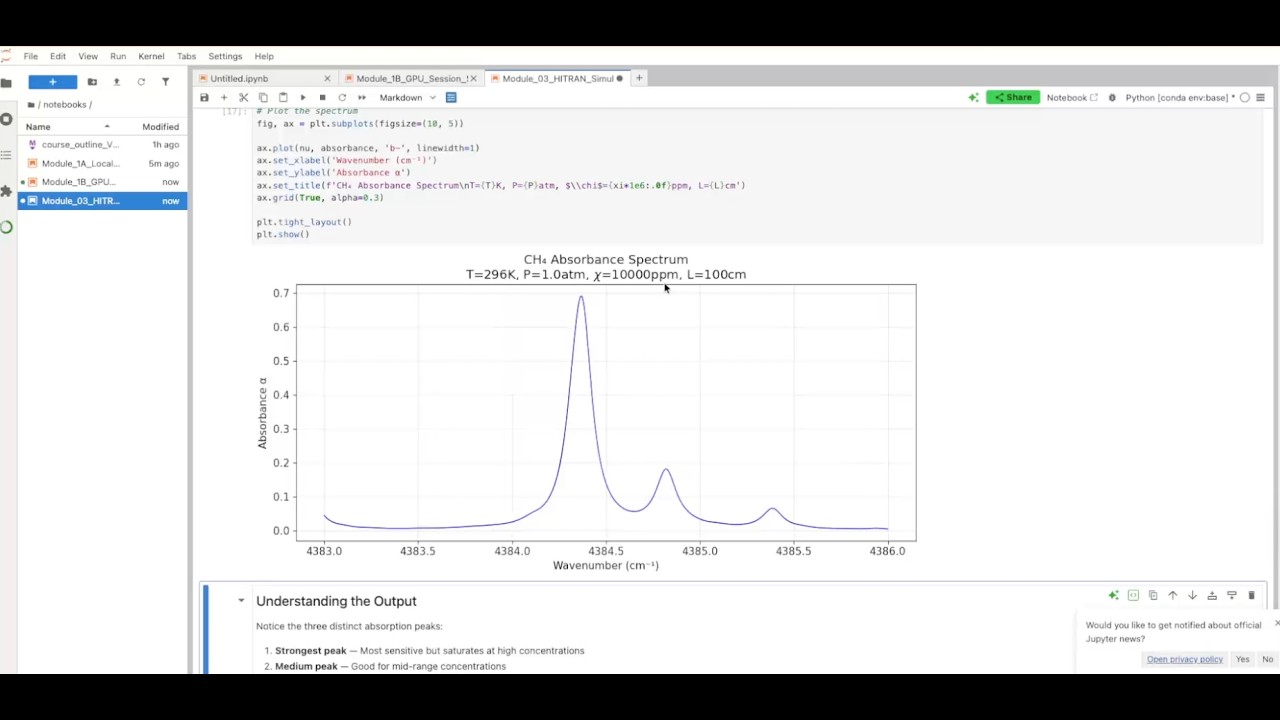Copy the selected cell from notebook toolbar
Image resolution: width=1280 pixels, height=720 pixels.
(x=263, y=98)
